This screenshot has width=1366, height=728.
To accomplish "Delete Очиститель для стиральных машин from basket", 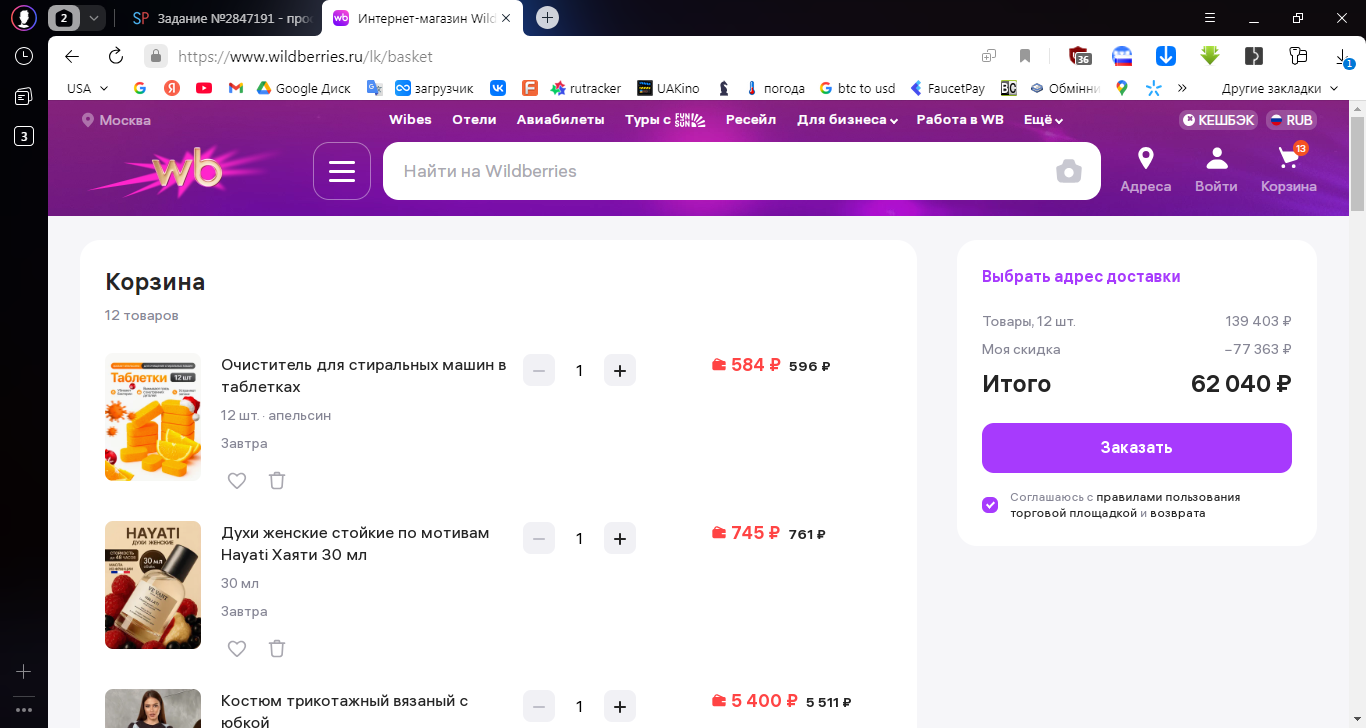I will 277,481.
